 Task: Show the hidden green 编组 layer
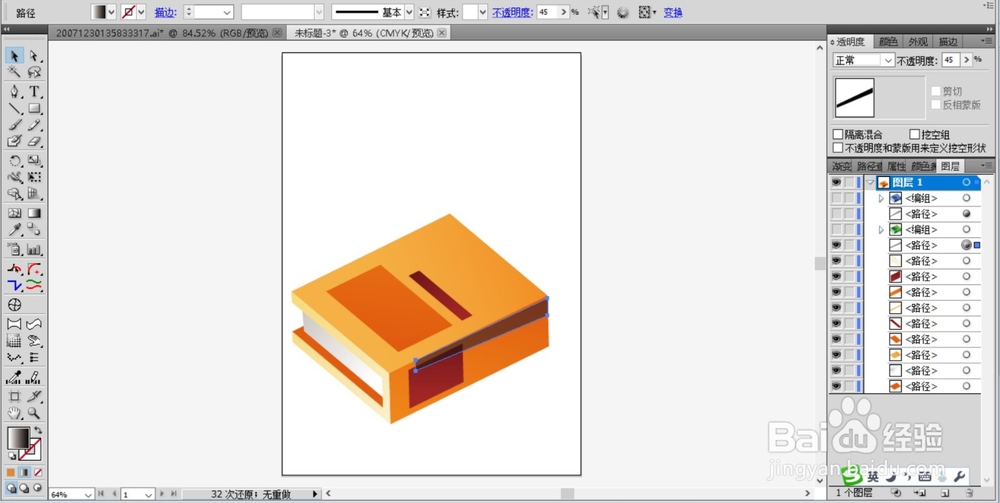coord(836,230)
